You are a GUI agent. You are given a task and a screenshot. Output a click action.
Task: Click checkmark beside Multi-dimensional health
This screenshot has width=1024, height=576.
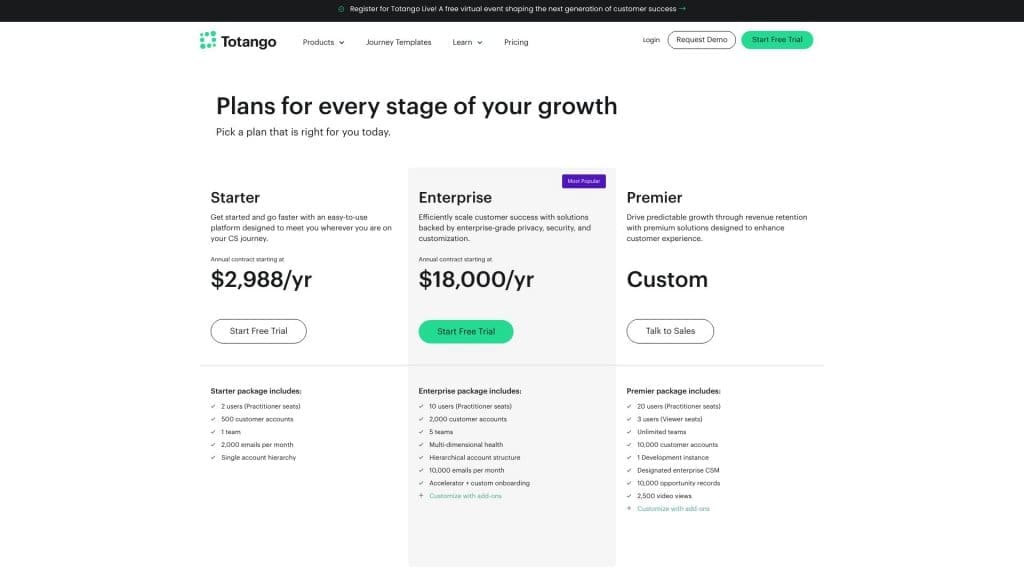421,445
